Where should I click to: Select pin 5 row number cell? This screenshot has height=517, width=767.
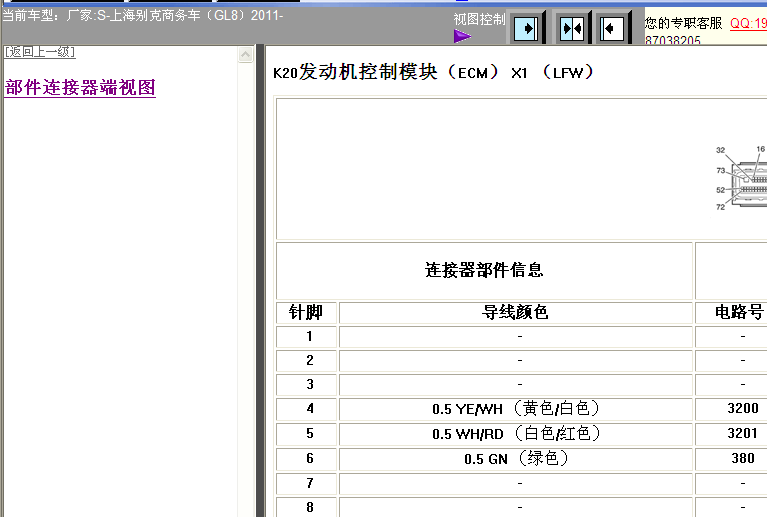pos(306,434)
